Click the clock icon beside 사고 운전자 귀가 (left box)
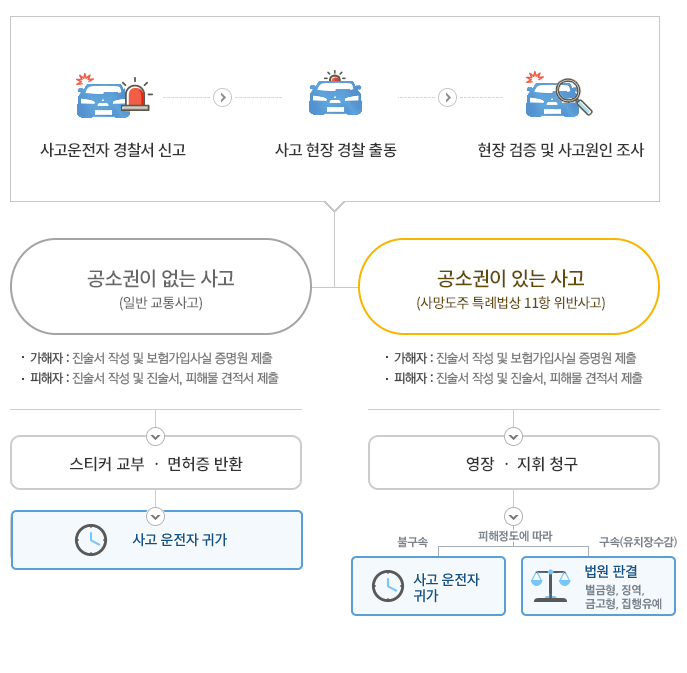This screenshot has height=673, width=687. pyautogui.click(x=91, y=540)
